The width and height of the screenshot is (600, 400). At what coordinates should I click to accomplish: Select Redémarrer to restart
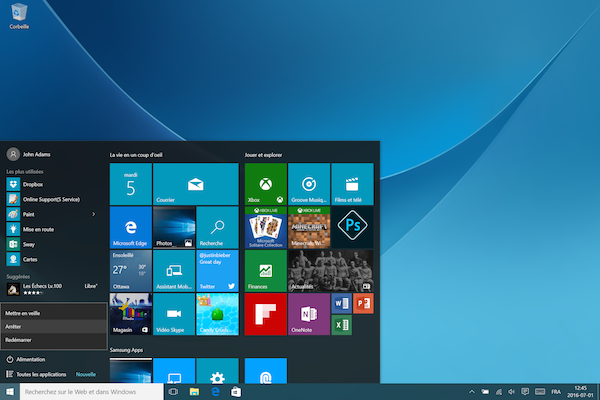coord(54,340)
